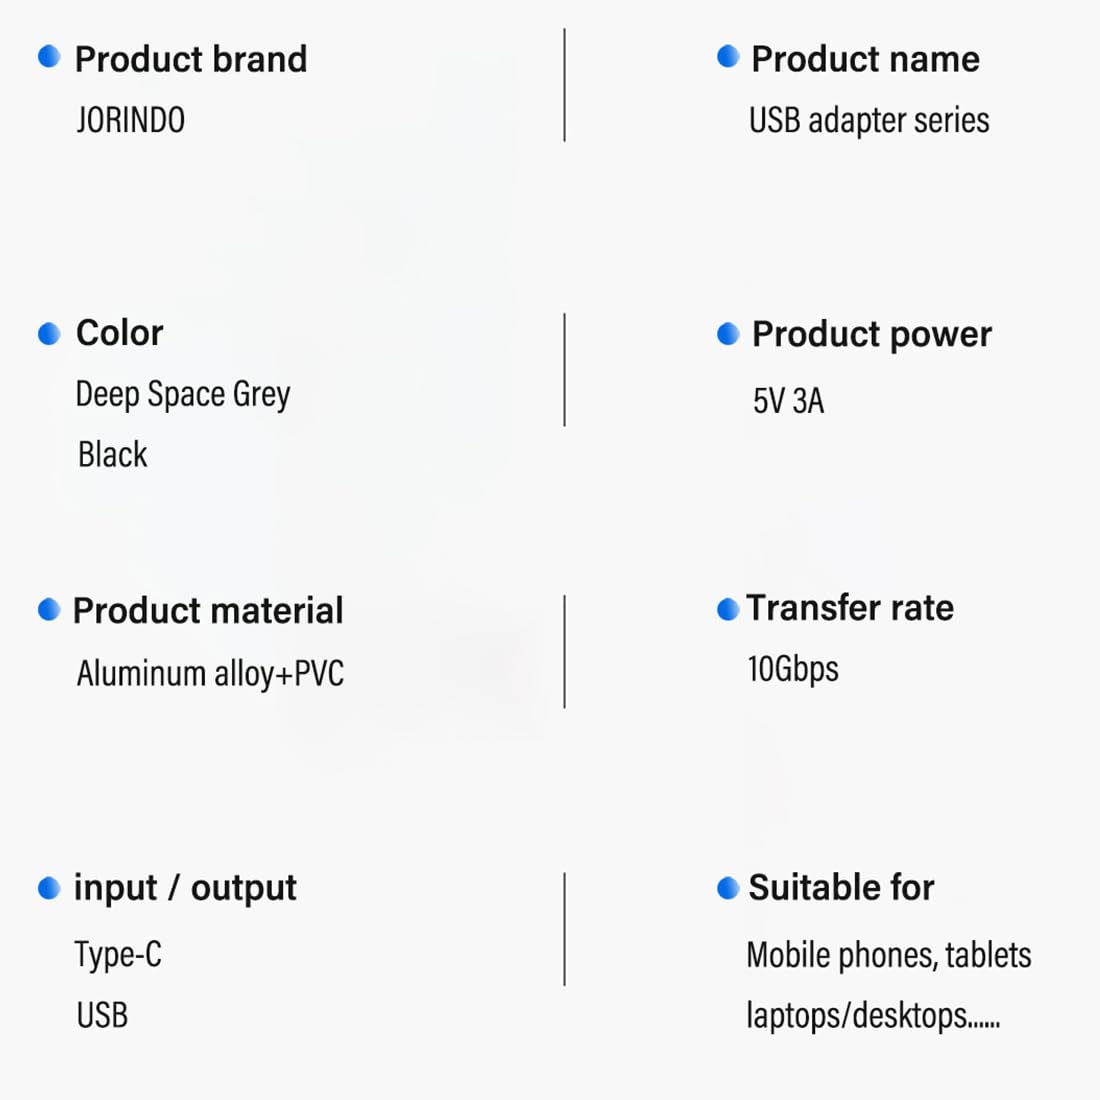Choose the Black color option
The width and height of the screenshot is (1100, 1100).
coord(112,455)
